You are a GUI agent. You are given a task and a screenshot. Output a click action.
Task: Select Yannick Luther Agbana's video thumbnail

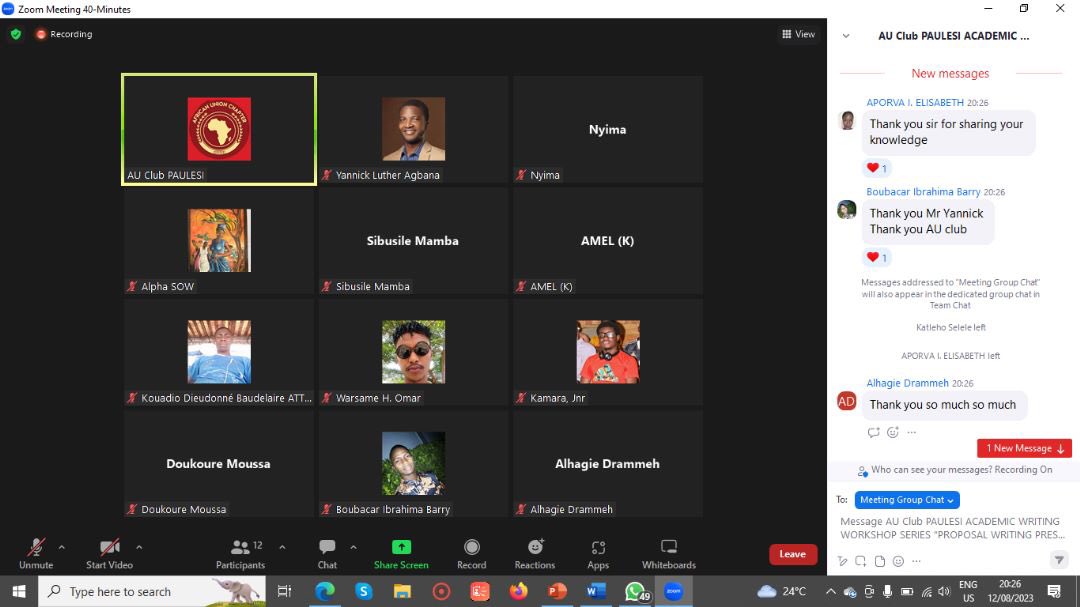(413, 130)
